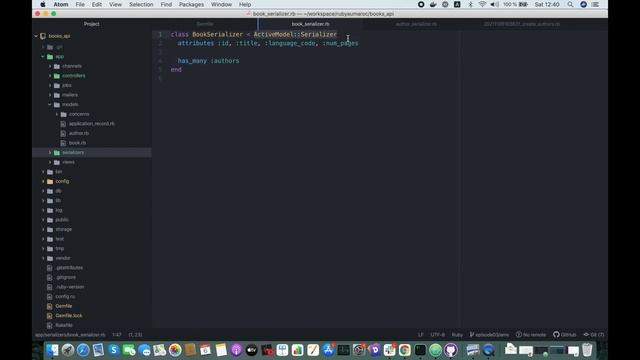This screenshot has height=360, width=640.
Task: Collapse the app folder arrow
Action: pos(43,57)
